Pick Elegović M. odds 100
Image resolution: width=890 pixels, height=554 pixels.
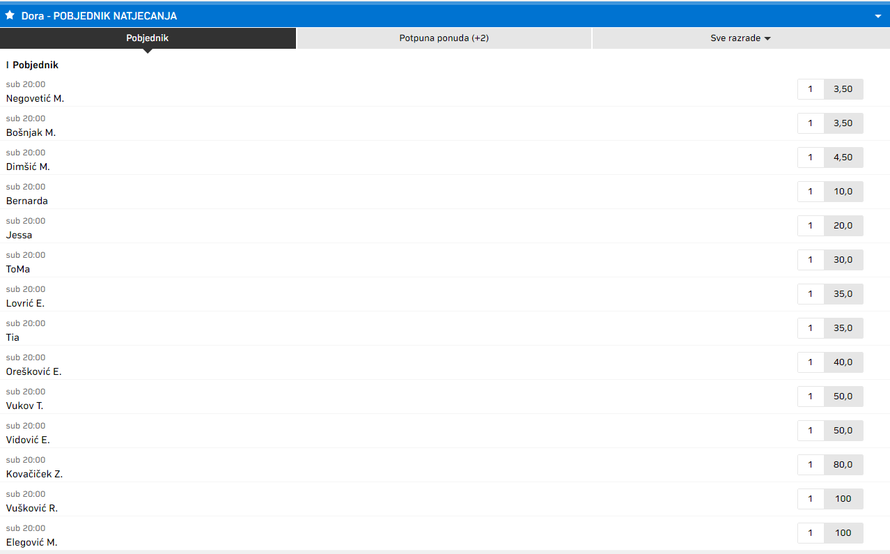(x=842, y=532)
